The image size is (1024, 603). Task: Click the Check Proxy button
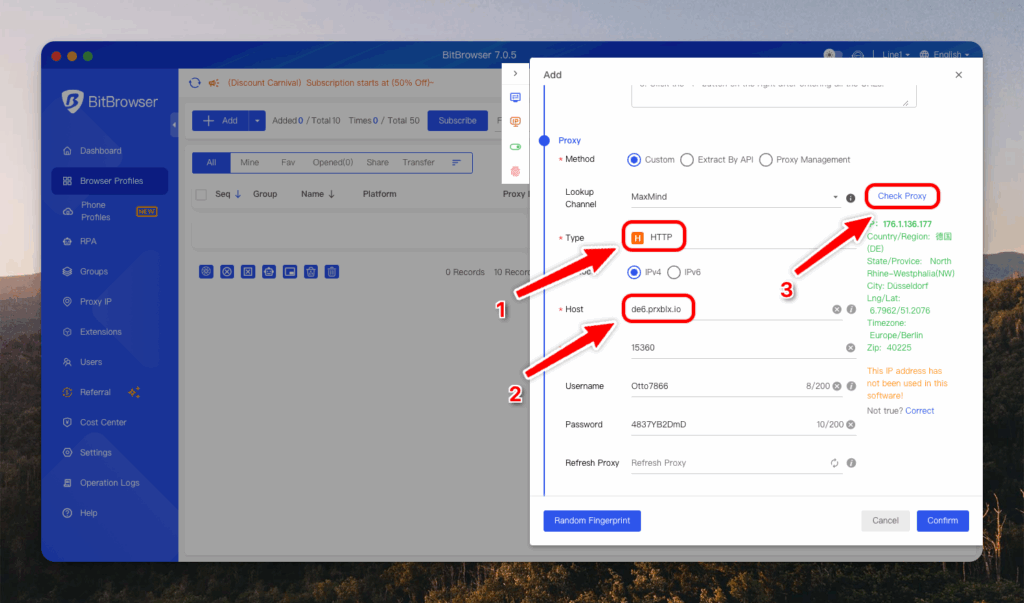[x=901, y=196]
